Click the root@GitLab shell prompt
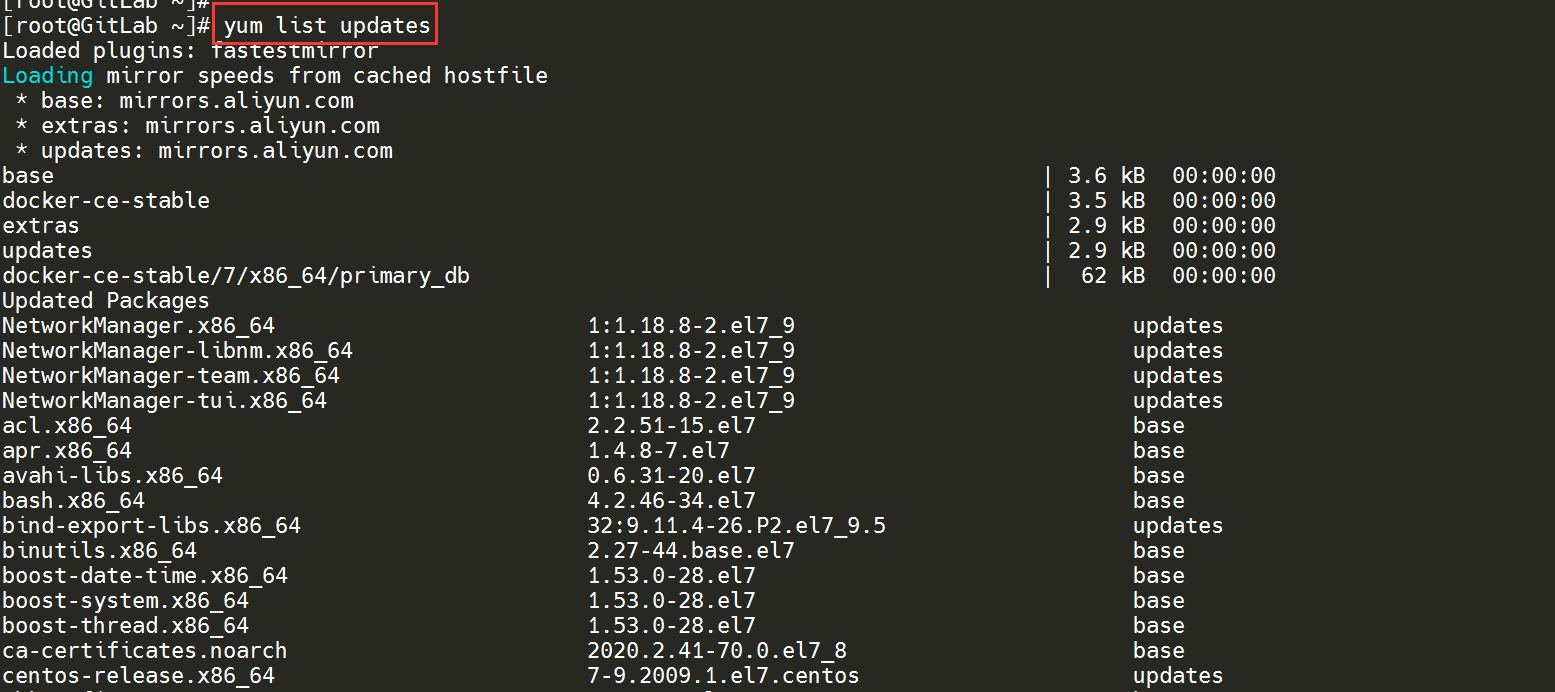1555x692 pixels. [106, 26]
